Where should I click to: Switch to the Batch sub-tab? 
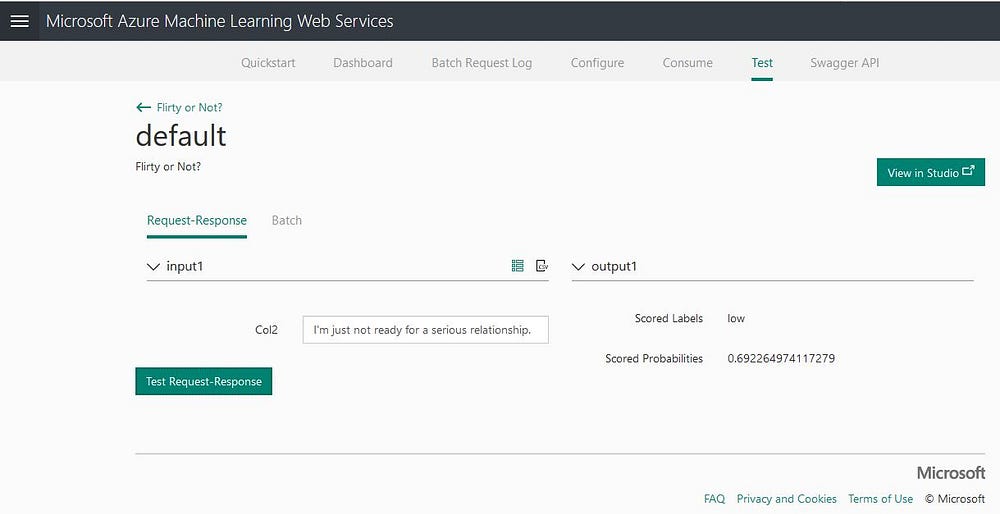(286, 220)
